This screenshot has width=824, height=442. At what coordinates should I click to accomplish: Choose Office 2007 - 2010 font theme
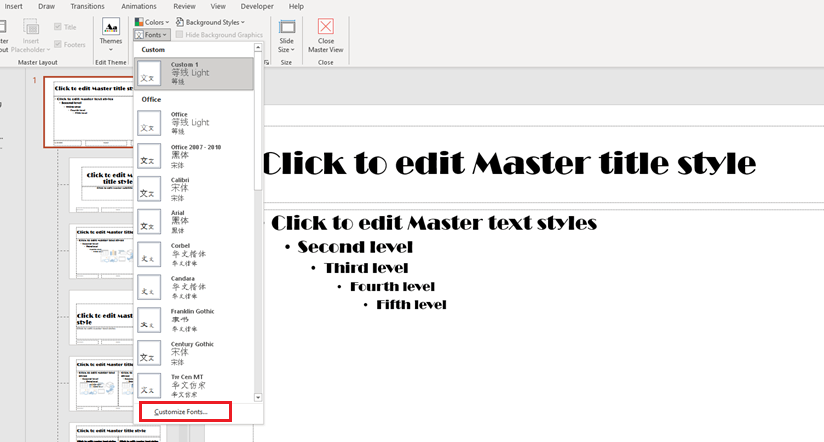194,156
